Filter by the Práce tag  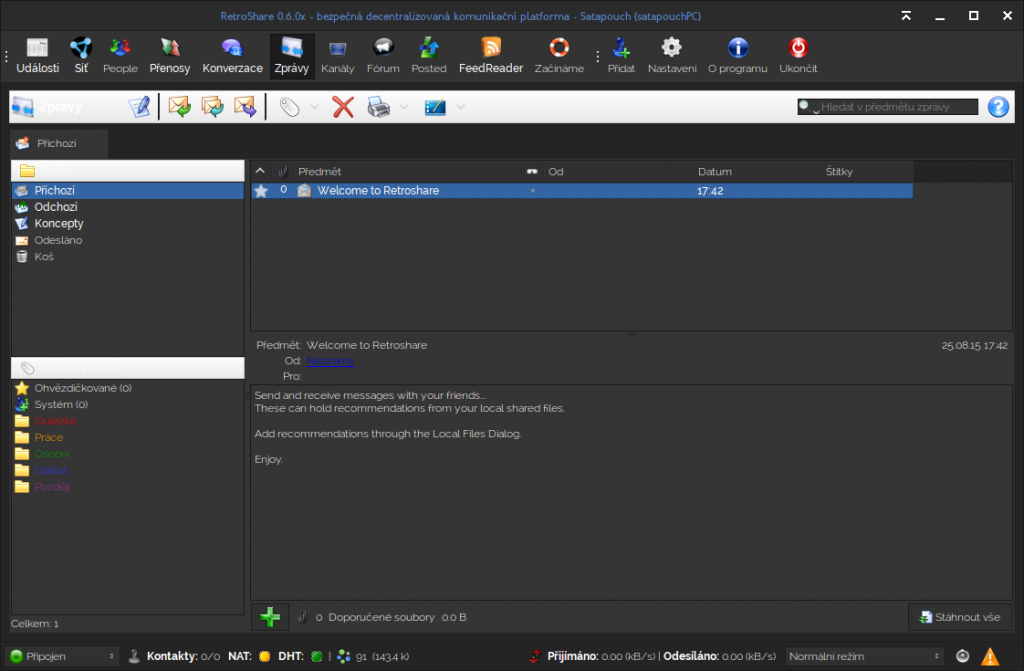tap(128, 437)
